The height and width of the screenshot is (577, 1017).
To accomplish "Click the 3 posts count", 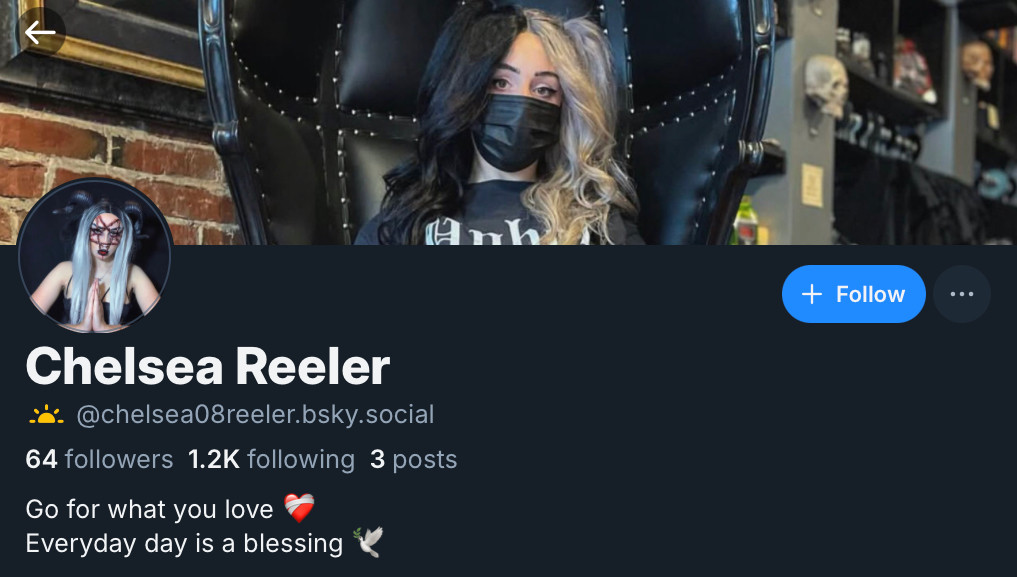I will pos(413,459).
